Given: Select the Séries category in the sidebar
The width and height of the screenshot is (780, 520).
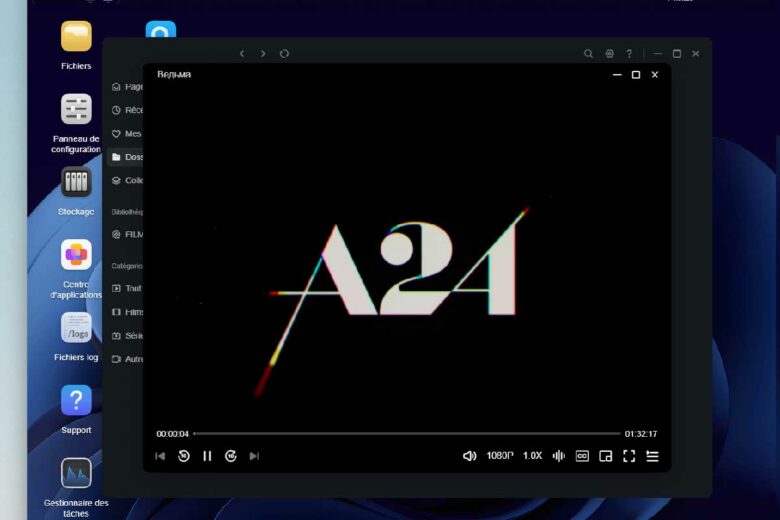Looking at the screenshot, I should (127, 335).
